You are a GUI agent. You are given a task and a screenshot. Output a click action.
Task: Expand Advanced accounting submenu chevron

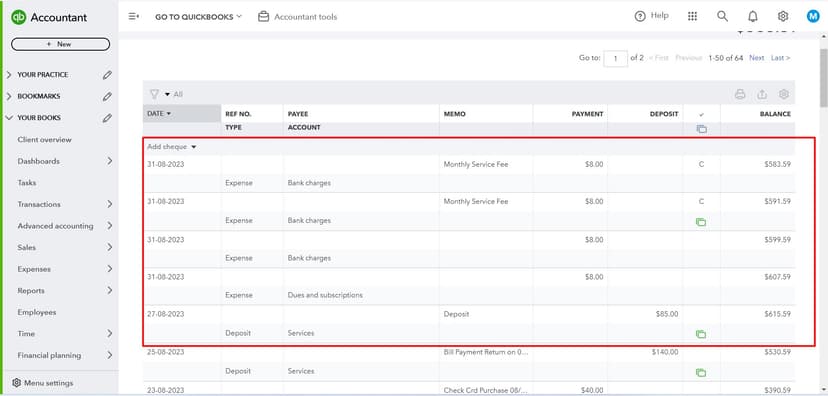(x=109, y=226)
